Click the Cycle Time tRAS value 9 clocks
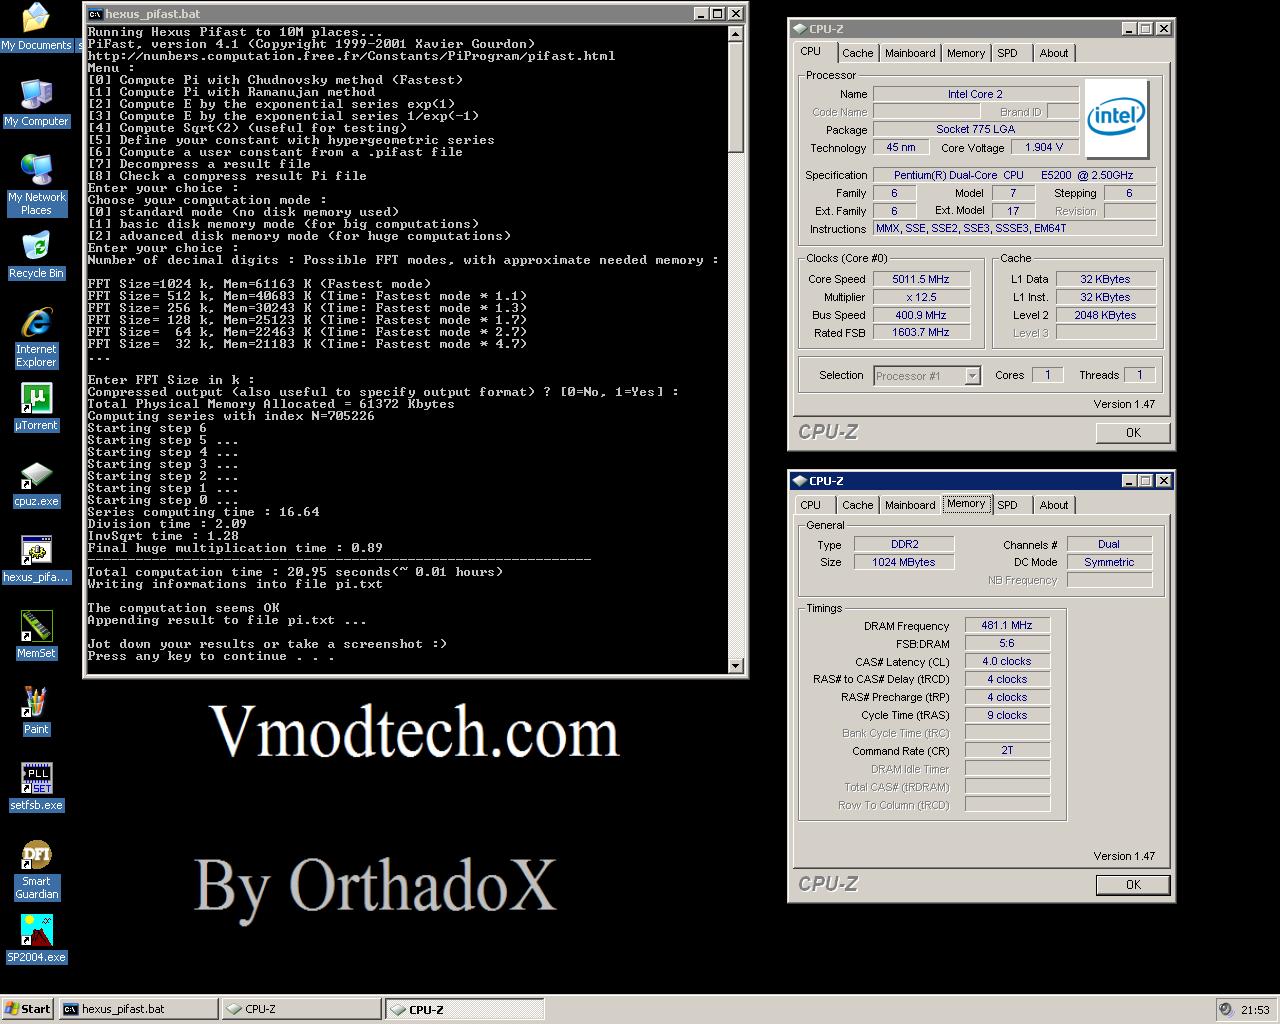1280x1024 pixels. (x=1007, y=715)
